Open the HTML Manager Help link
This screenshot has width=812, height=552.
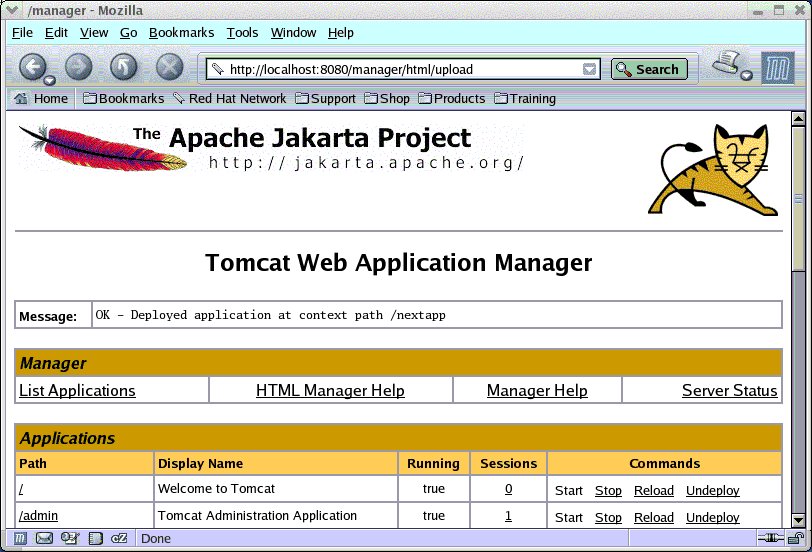330,390
